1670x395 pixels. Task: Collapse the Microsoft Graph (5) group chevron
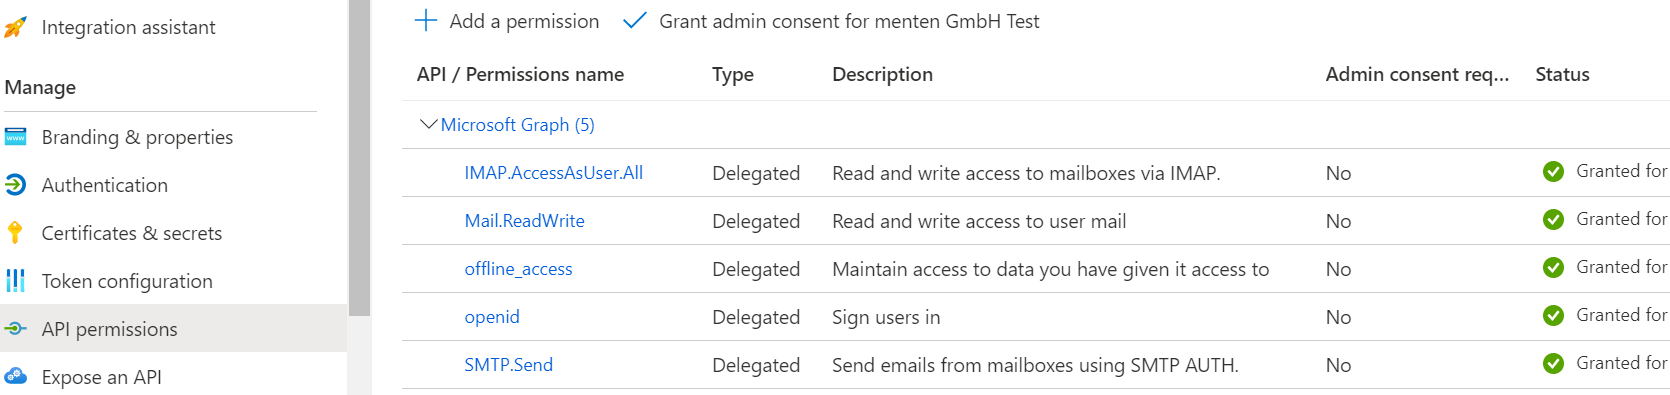(428, 124)
